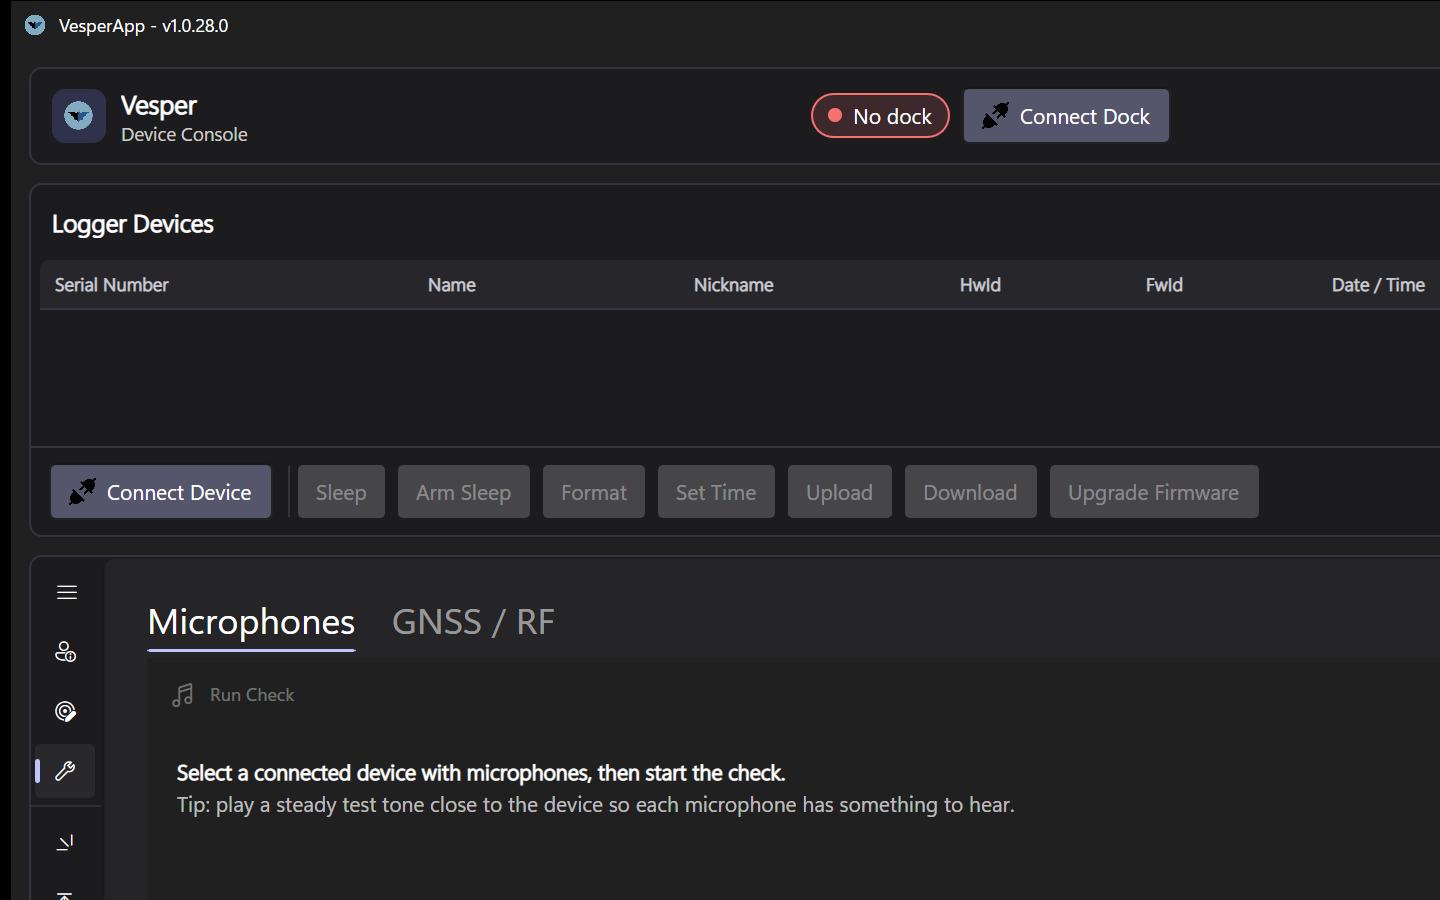The height and width of the screenshot is (900, 1440).
Task: Click the Vesper bird logo in header
Action: (x=79, y=116)
